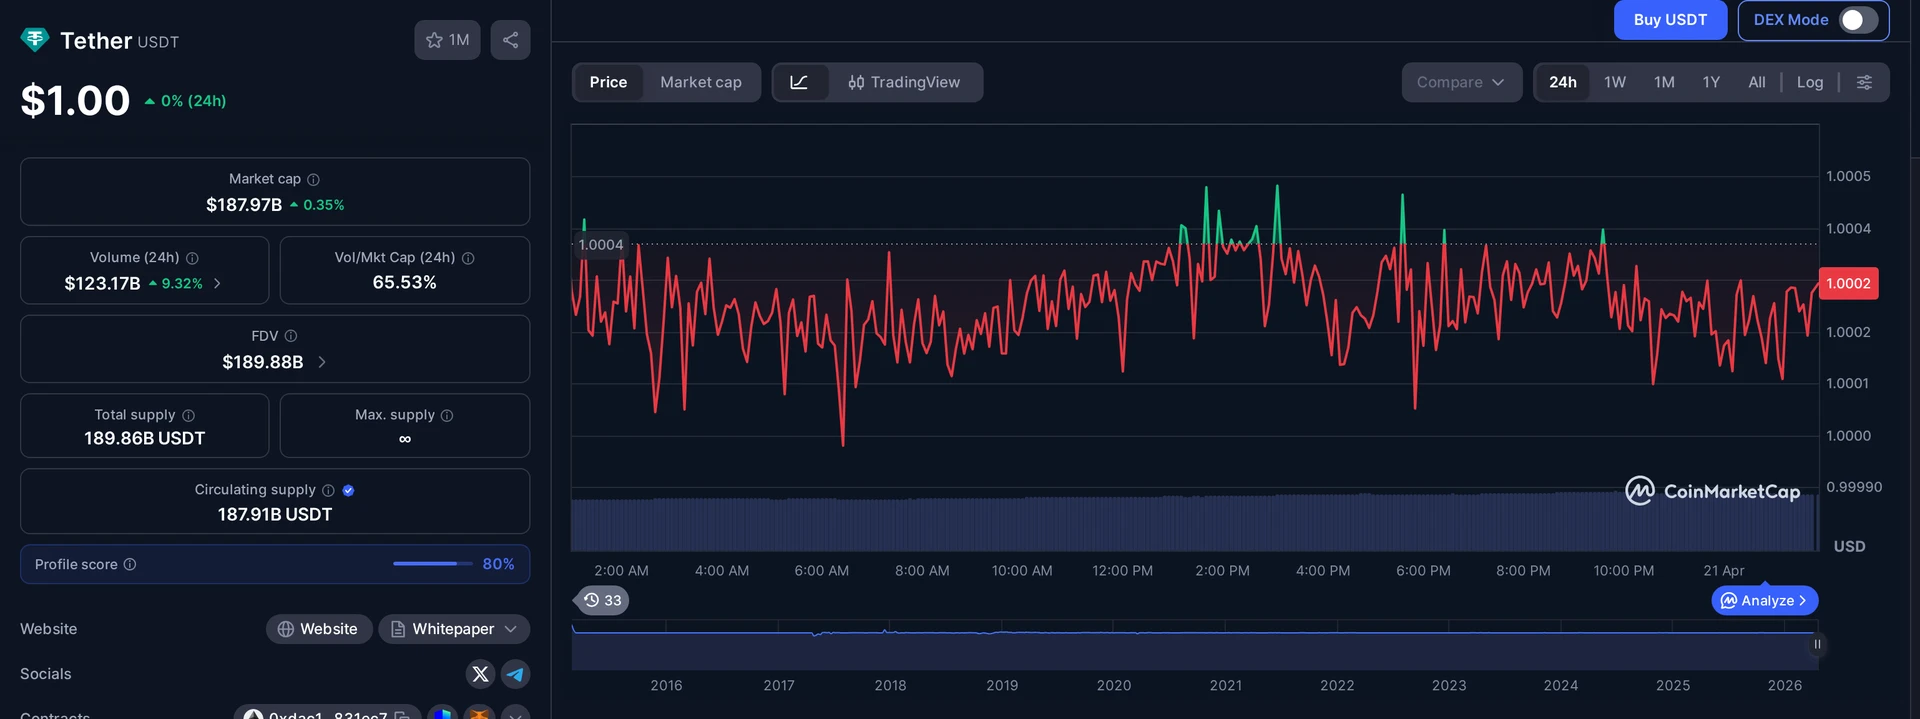Click the Analyze button under chart
This screenshot has width=1920, height=719.
tap(1765, 600)
